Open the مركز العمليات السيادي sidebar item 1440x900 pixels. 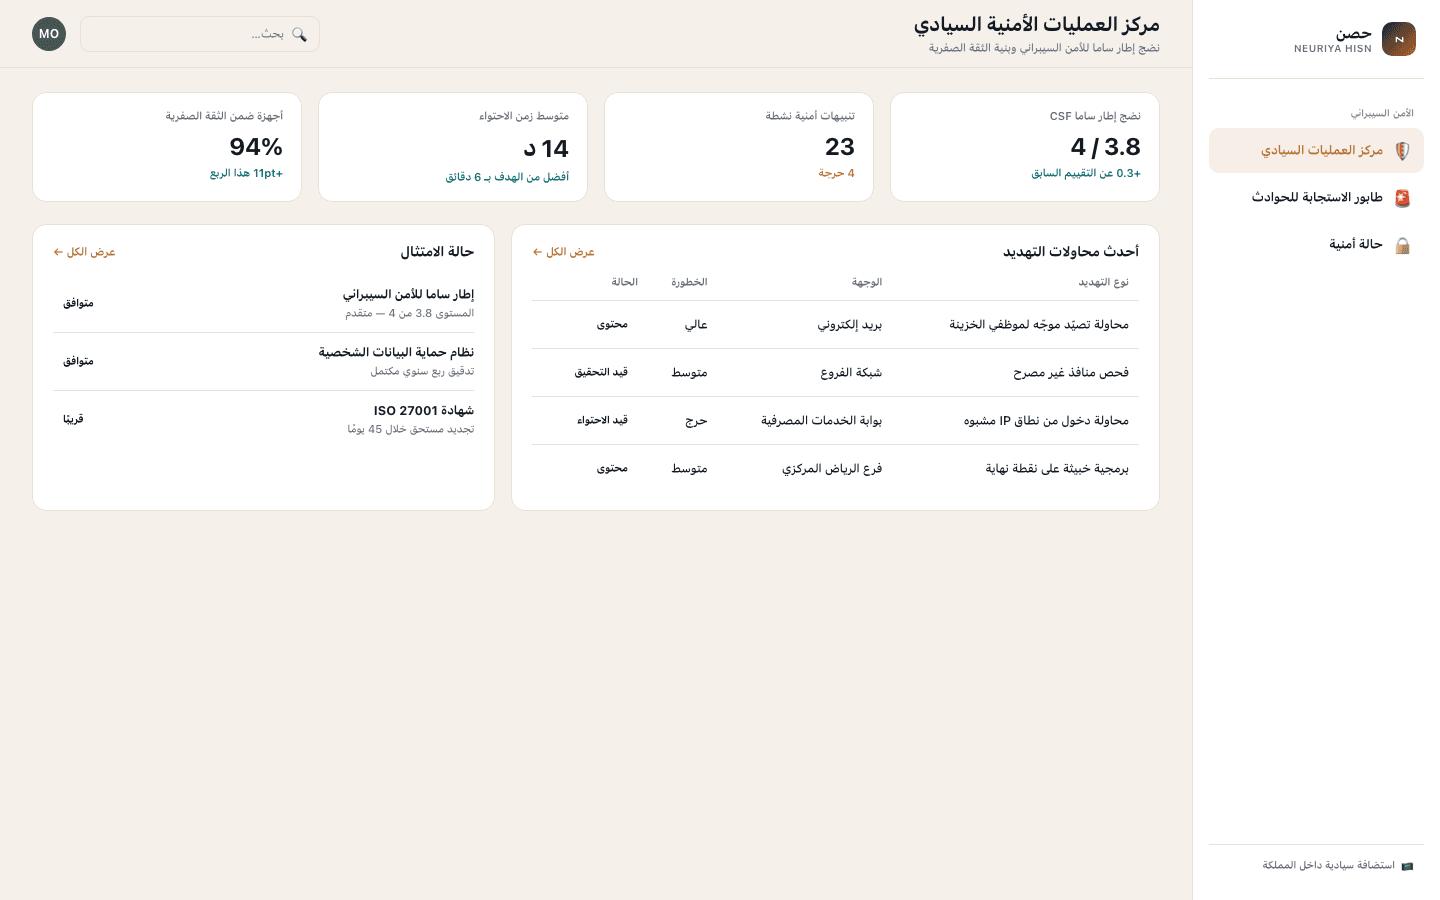[1316, 151]
